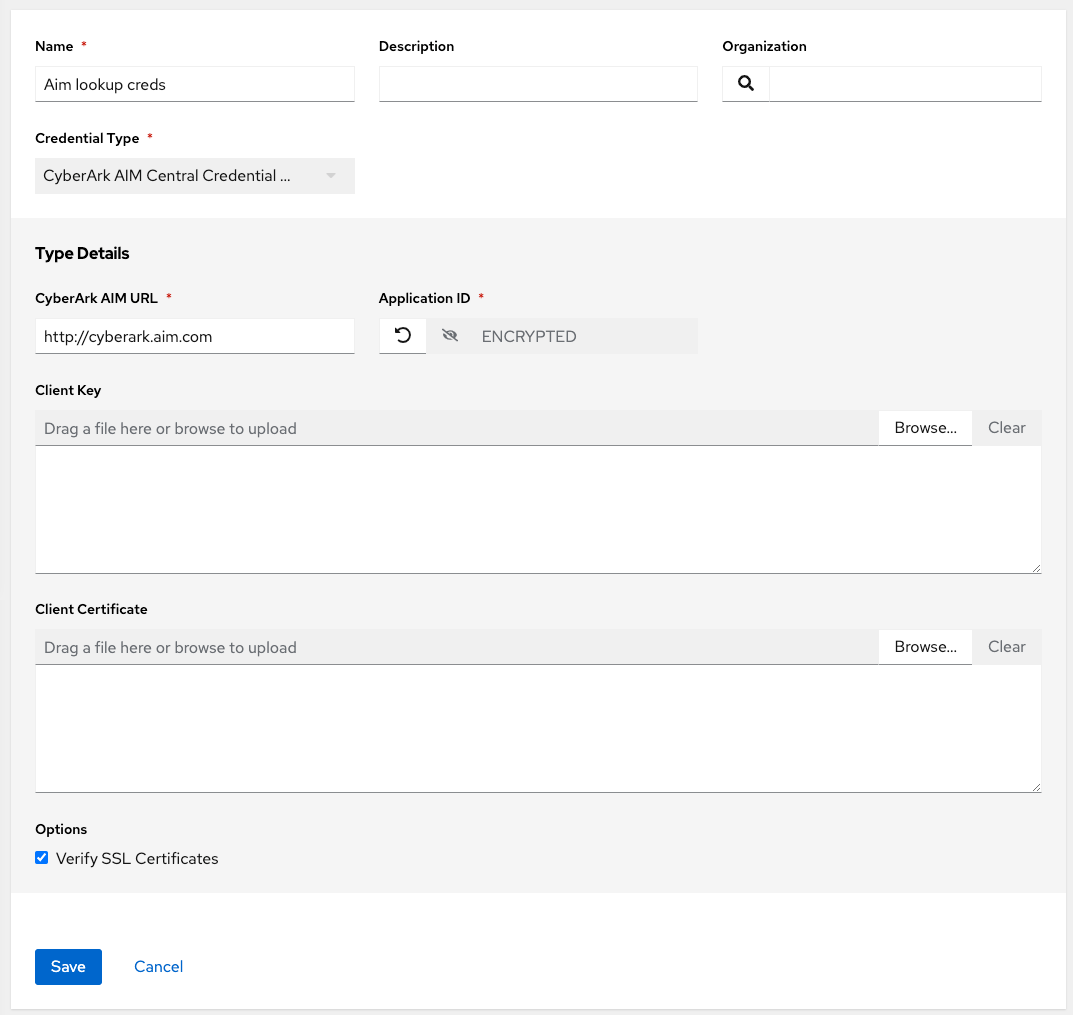The image size is (1073, 1015).
Task: Click the Save button
Action: (x=68, y=967)
